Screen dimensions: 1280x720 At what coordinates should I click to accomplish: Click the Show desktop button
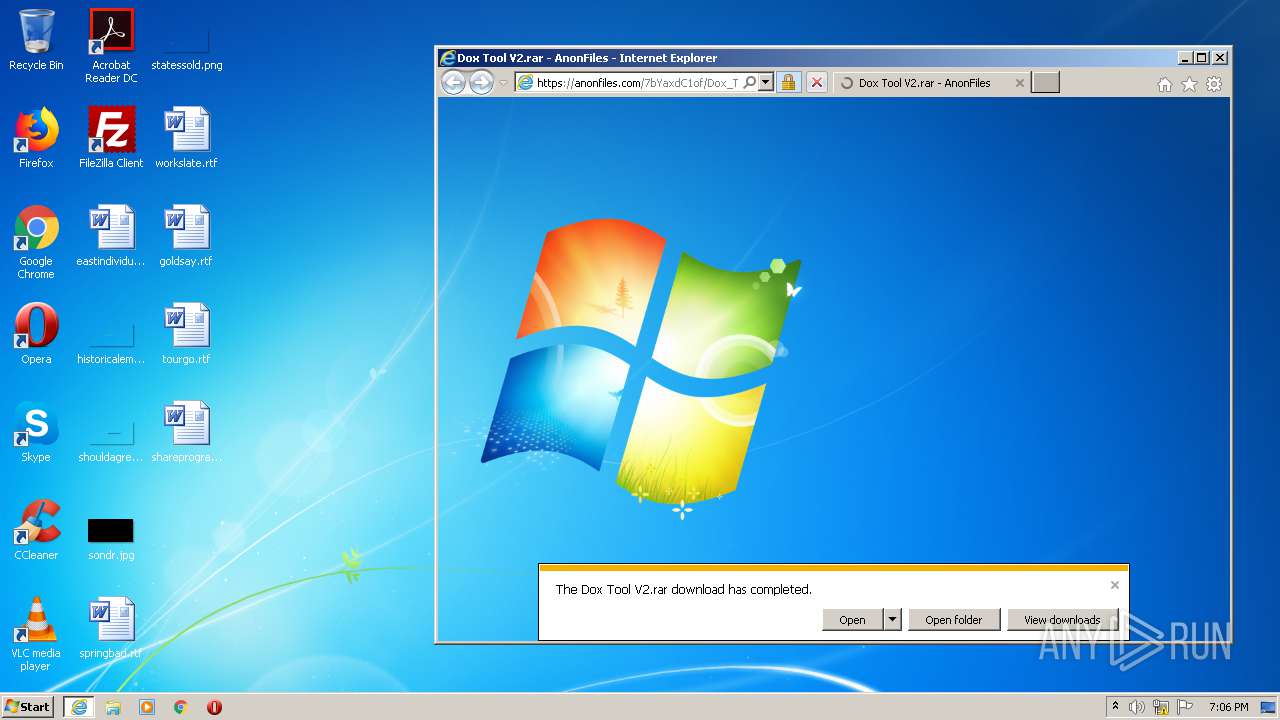(1270, 707)
